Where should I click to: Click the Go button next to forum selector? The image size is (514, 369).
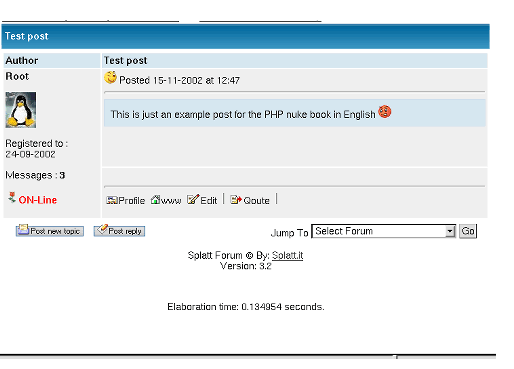click(468, 231)
